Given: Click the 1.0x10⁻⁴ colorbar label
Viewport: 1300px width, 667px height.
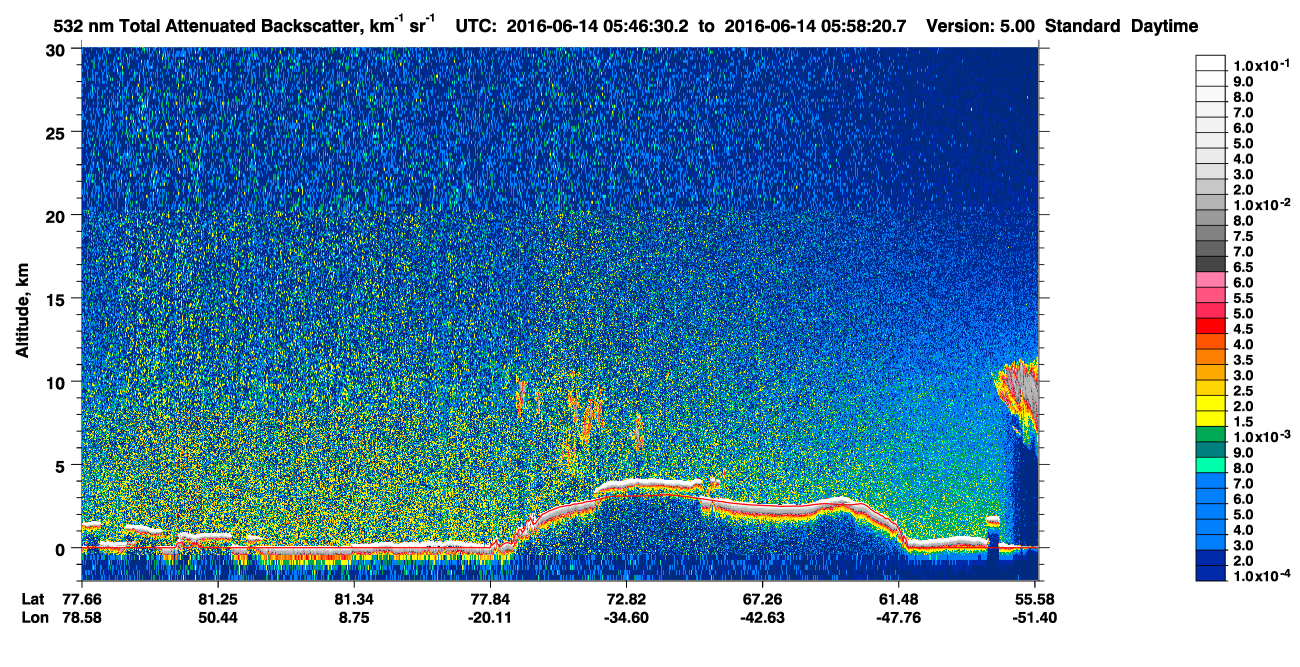Looking at the screenshot, I should pos(1261,576).
